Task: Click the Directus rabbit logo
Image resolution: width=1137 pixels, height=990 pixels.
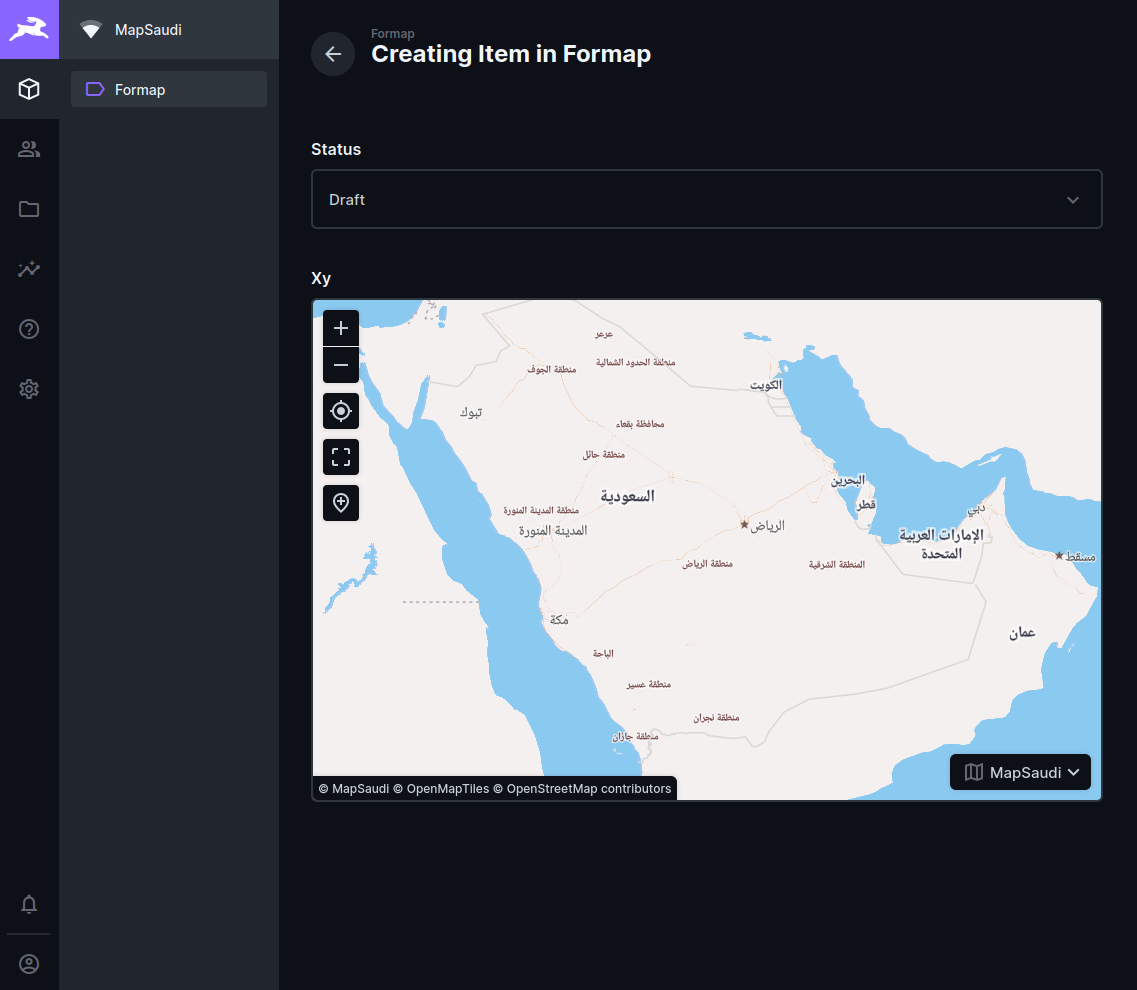Action: (29, 29)
